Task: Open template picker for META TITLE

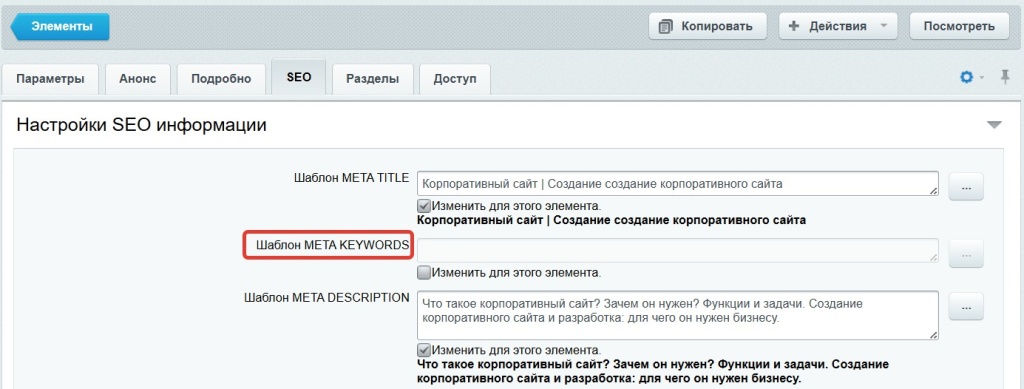Action: [x=966, y=187]
